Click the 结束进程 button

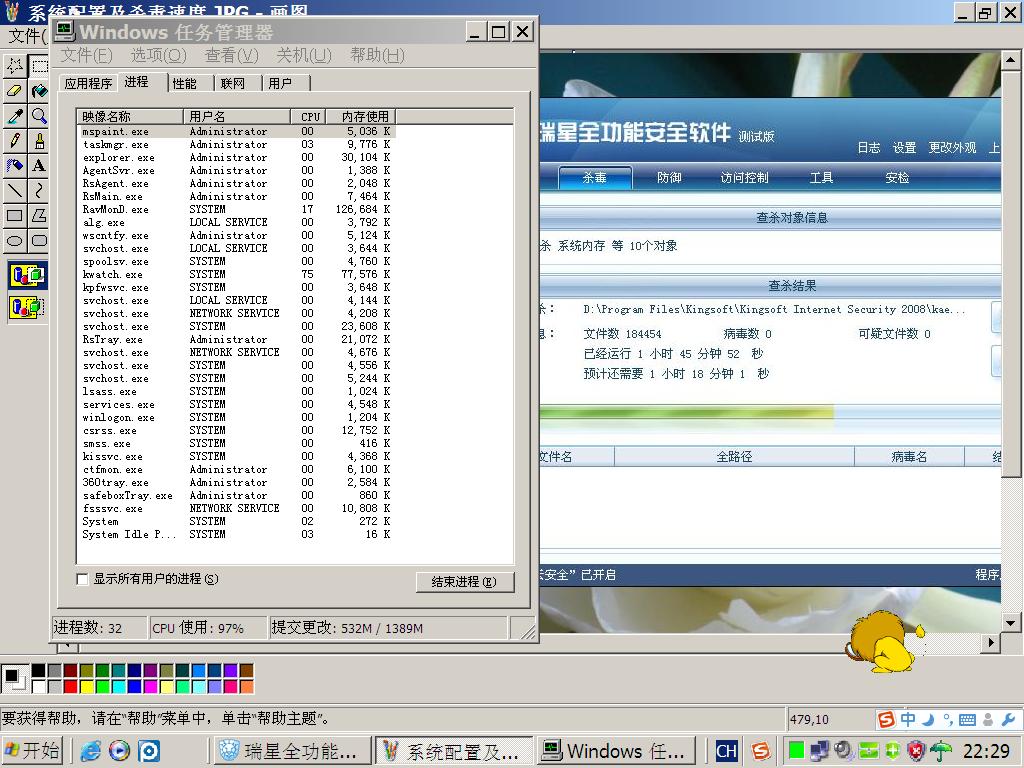coord(464,582)
